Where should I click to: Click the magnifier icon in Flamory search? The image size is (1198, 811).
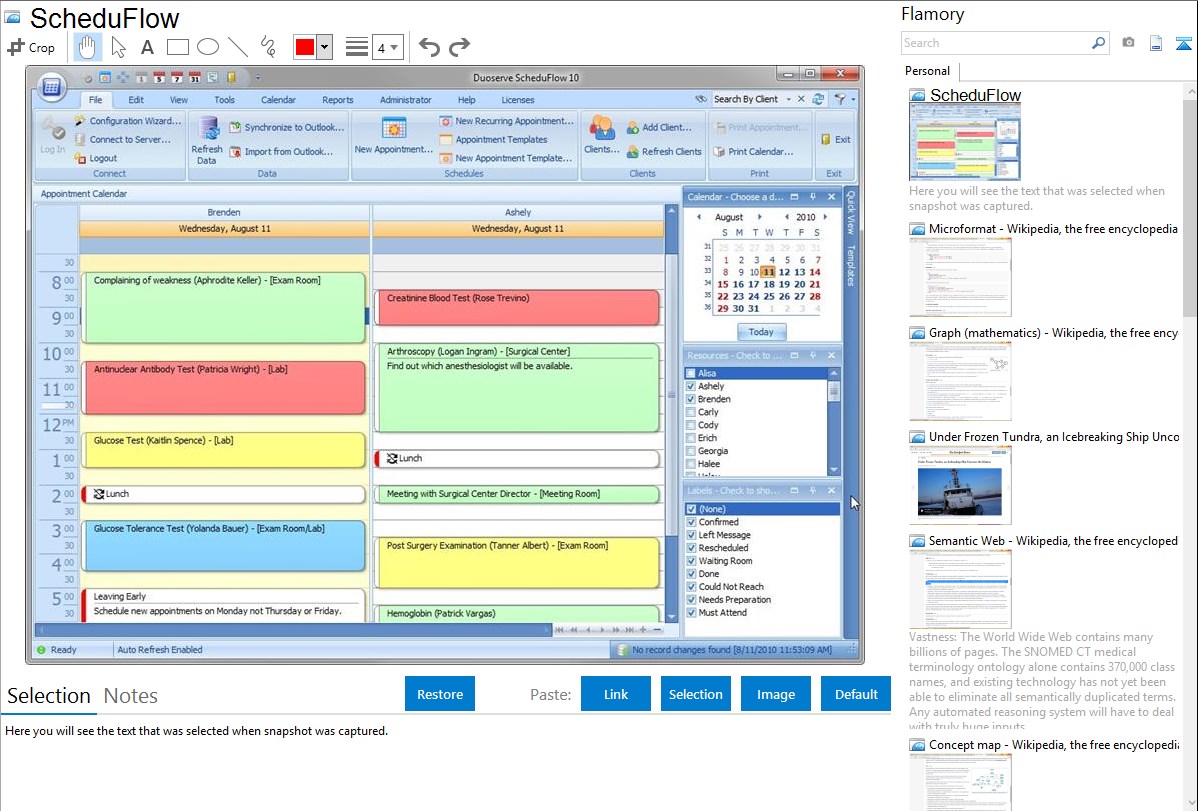click(x=1098, y=43)
